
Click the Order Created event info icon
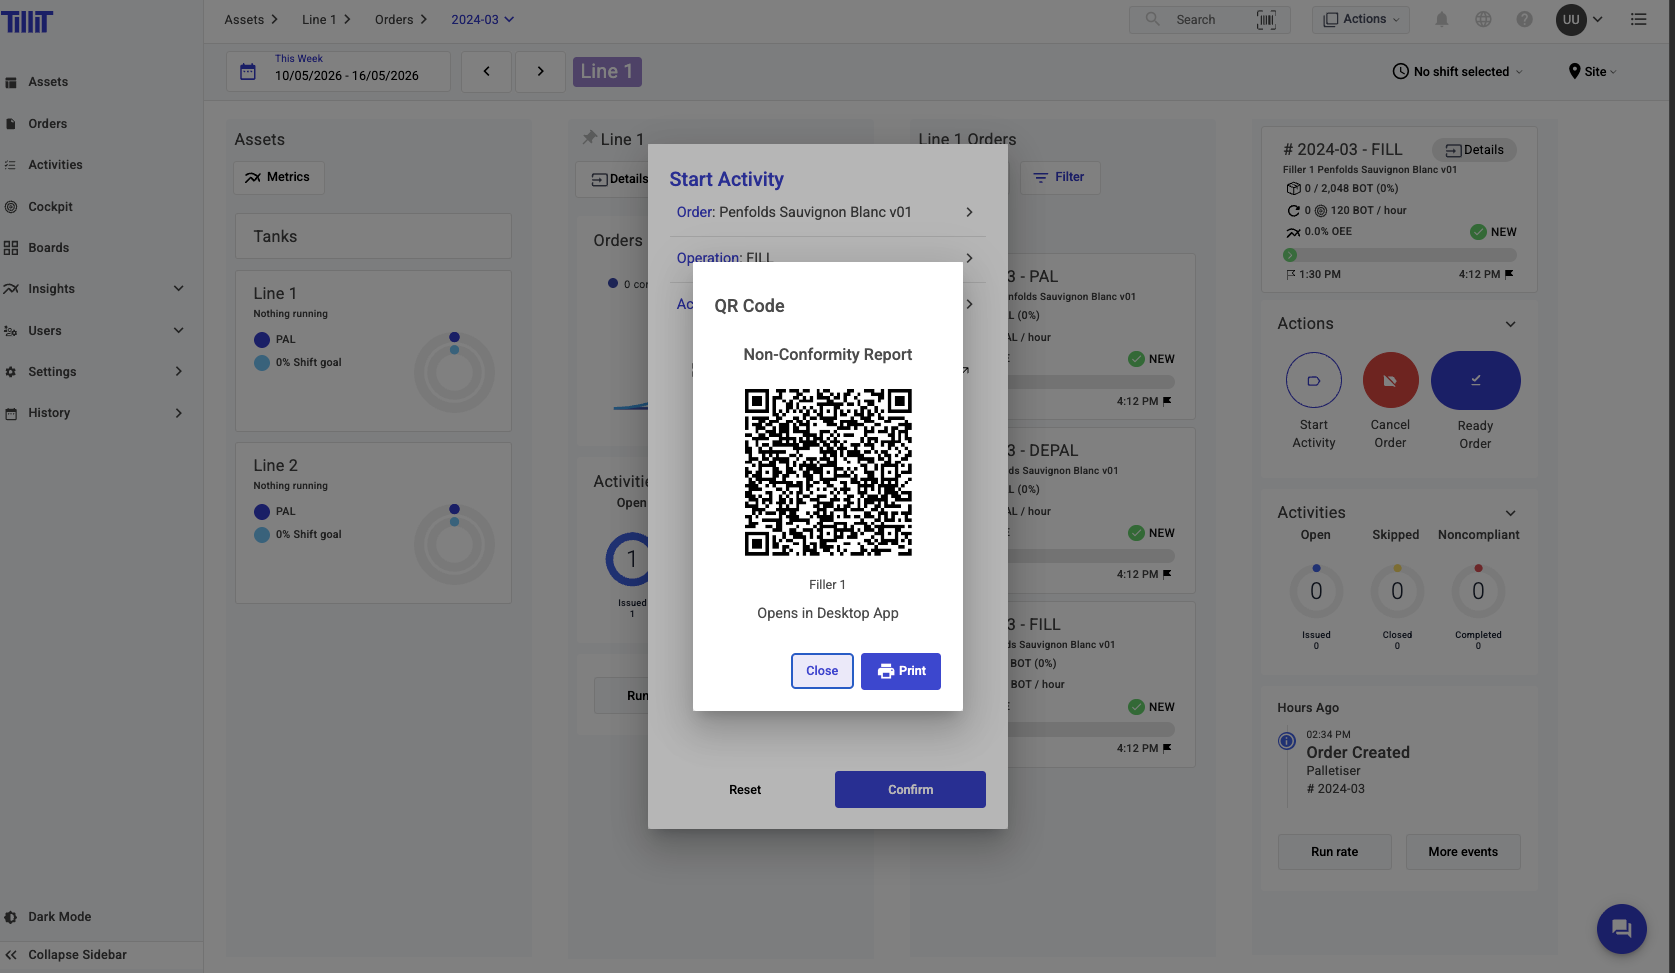[x=1287, y=741]
